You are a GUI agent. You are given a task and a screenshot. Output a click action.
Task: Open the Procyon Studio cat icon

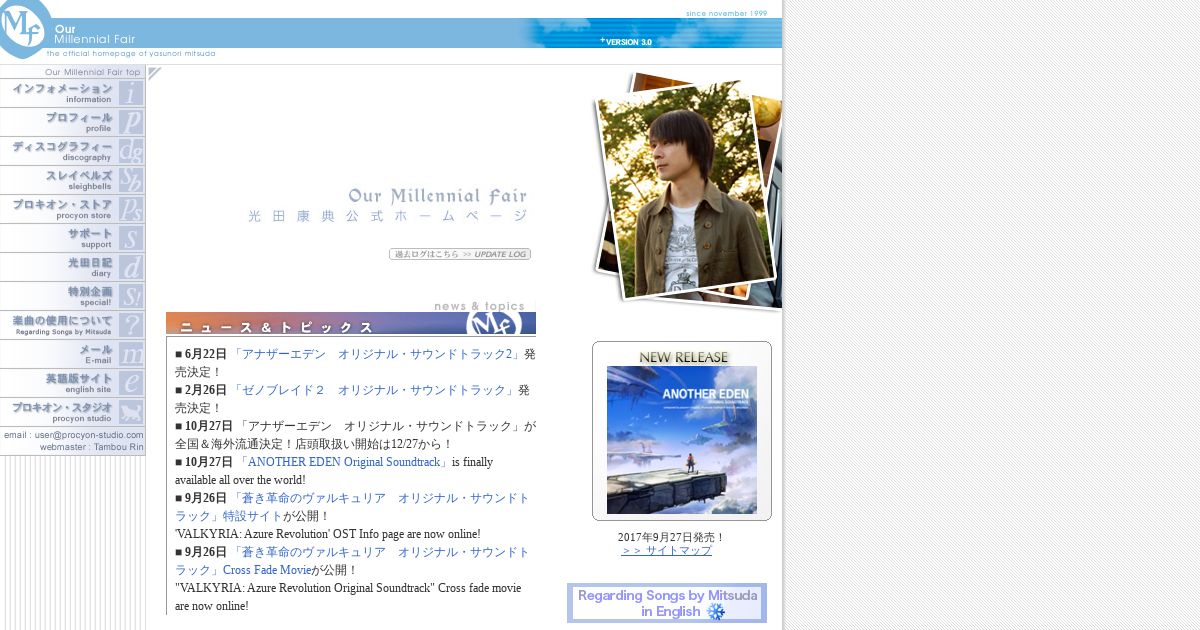click(131, 412)
